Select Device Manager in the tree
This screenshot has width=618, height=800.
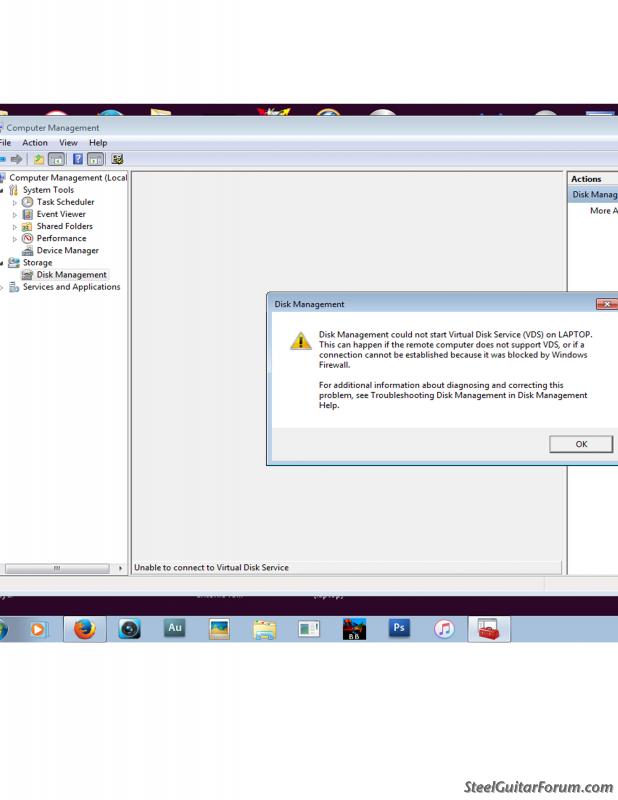(x=67, y=251)
